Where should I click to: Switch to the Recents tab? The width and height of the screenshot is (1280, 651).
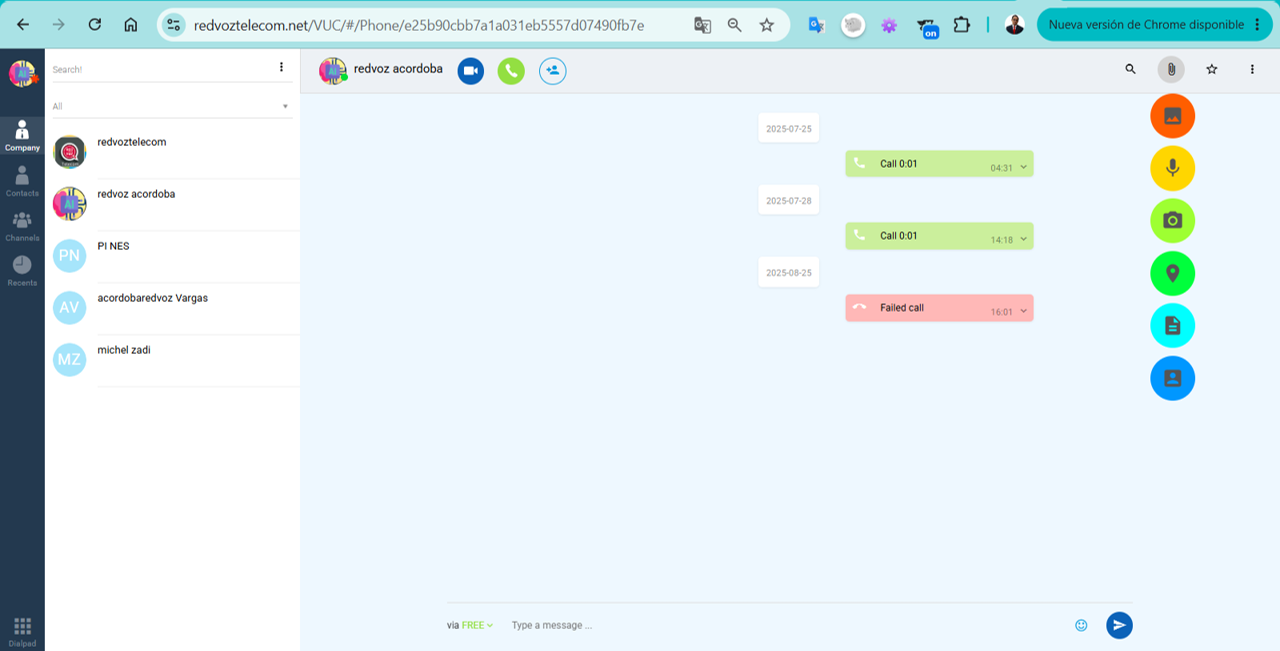tap(22, 271)
